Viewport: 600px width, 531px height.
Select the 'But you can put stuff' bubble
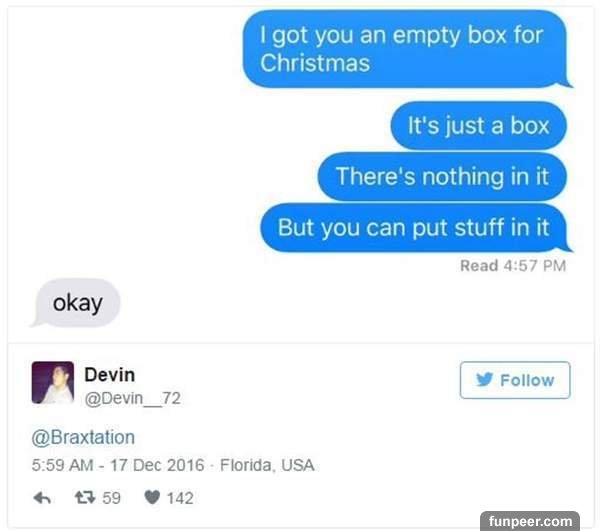(415, 228)
